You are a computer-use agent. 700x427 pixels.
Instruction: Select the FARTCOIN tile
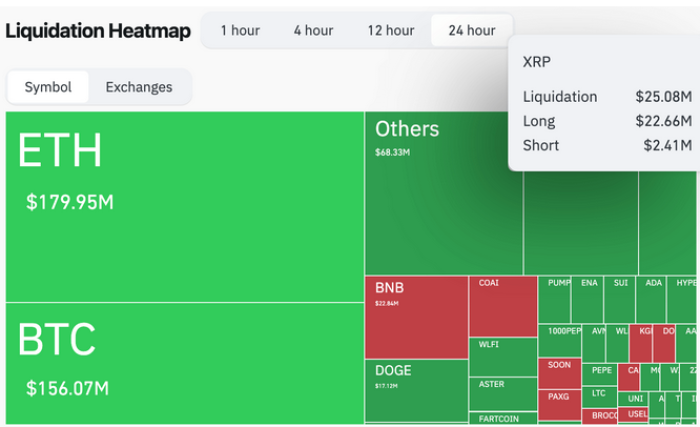coord(503,417)
